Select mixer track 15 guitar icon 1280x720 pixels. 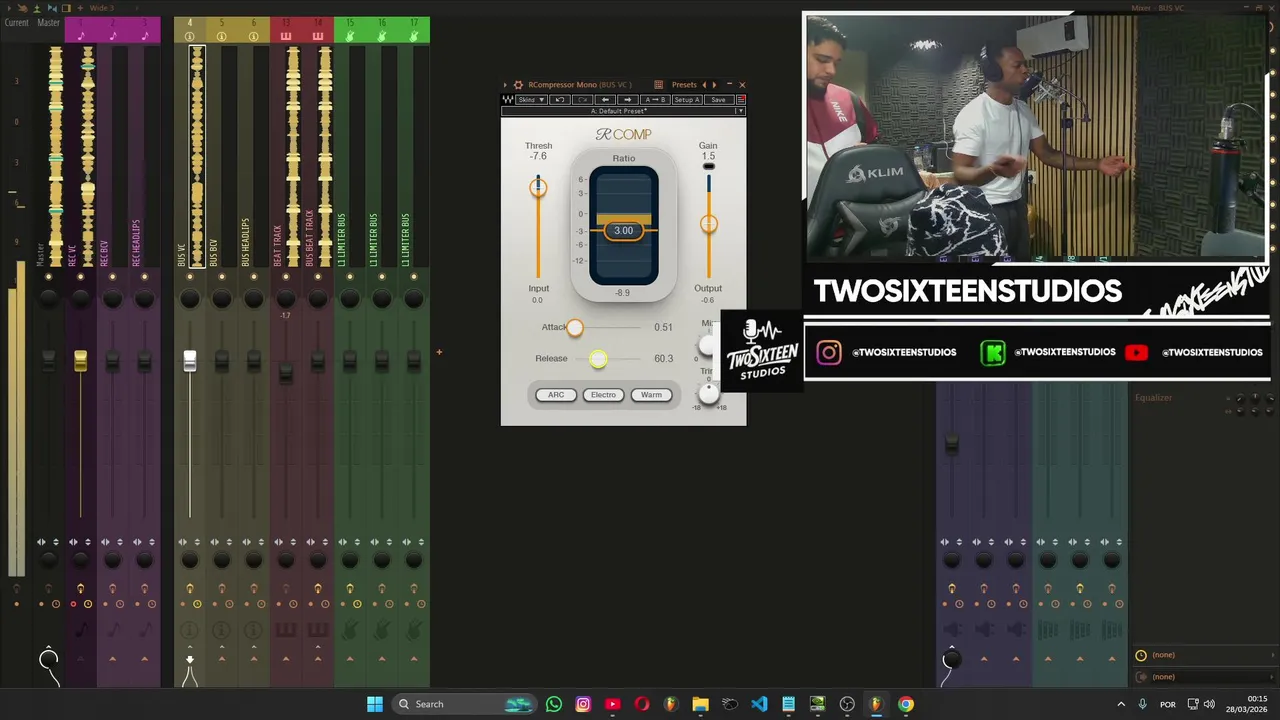pyautogui.click(x=350, y=37)
